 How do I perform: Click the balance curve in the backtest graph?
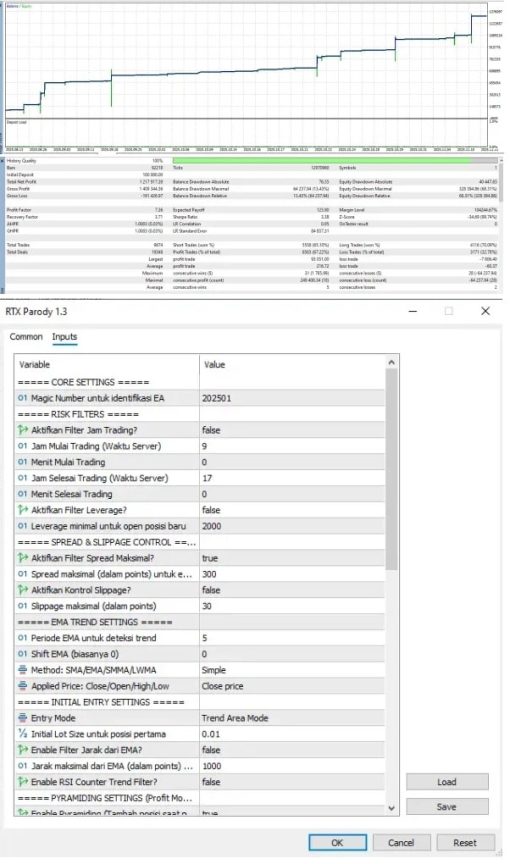coord(247,71)
